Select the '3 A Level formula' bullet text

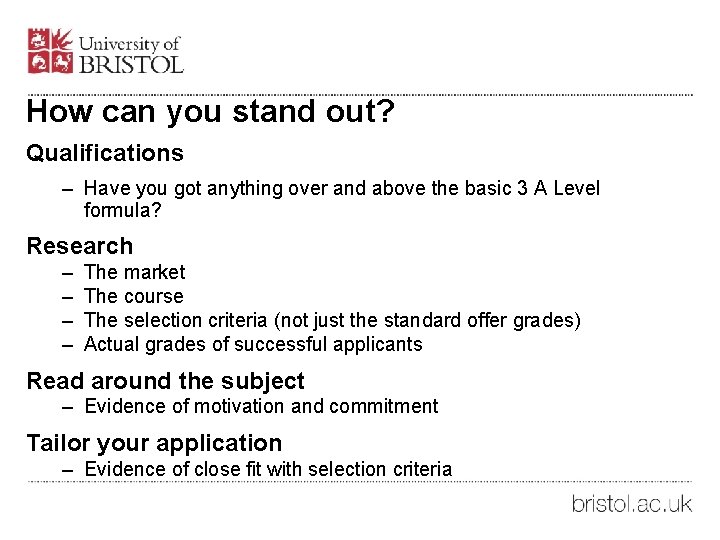pos(342,199)
